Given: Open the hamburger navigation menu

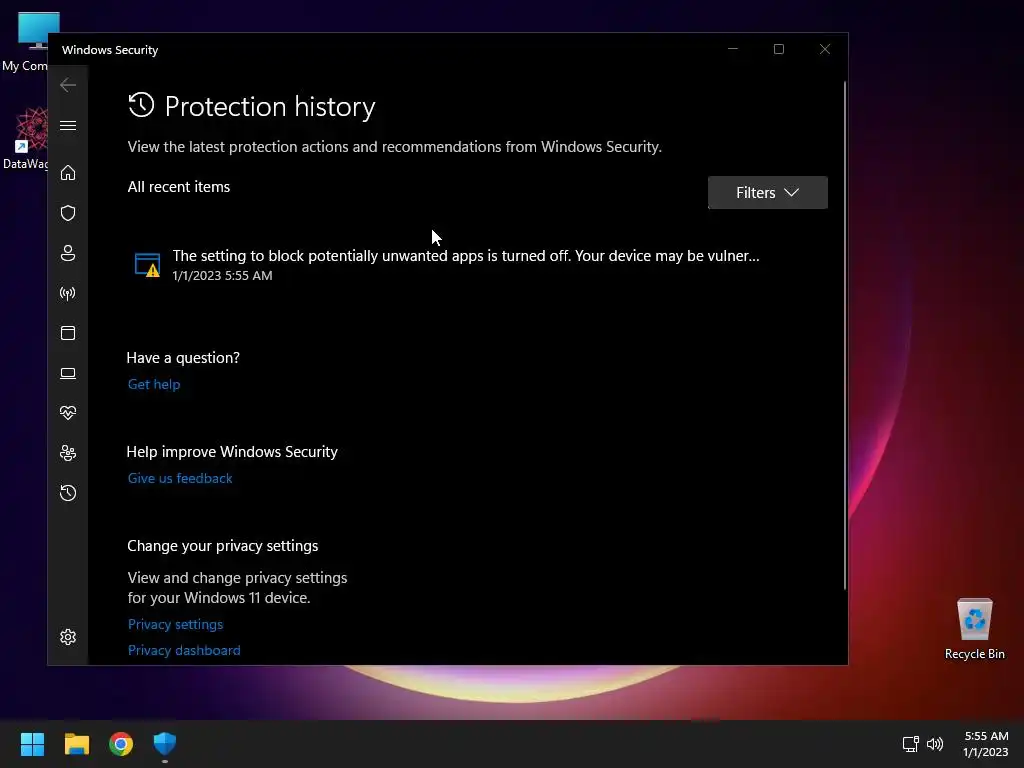Looking at the screenshot, I should 68,125.
